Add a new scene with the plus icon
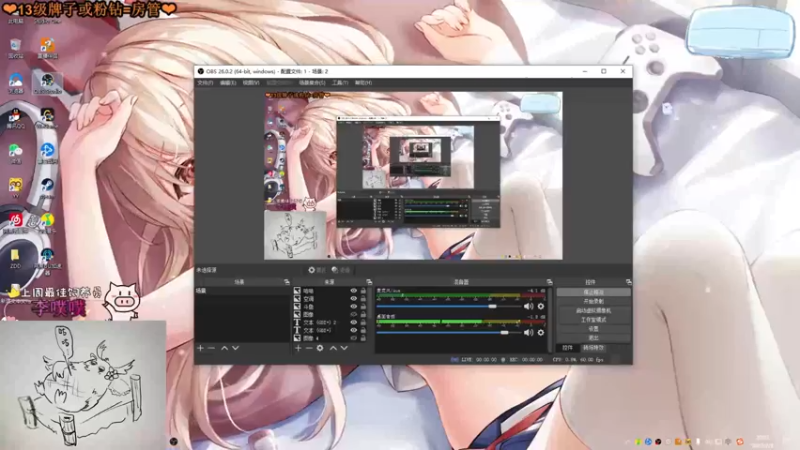Viewport: 800px width, 450px height. coord(200,348)
